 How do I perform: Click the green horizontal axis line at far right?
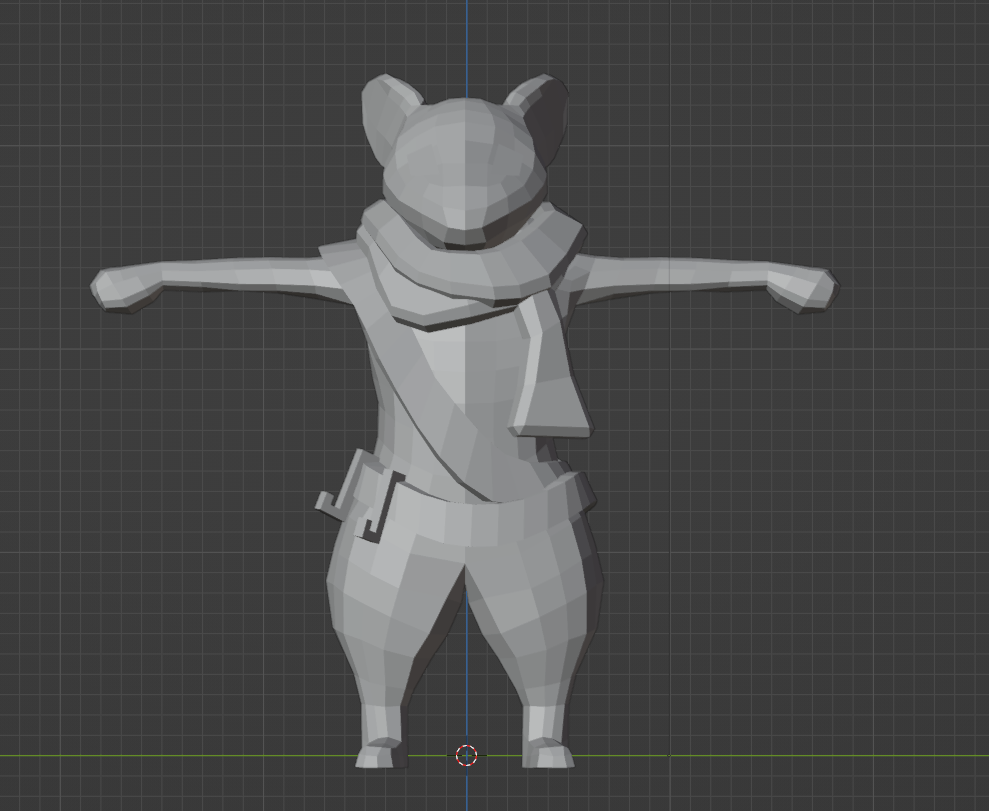click(900, 756)
